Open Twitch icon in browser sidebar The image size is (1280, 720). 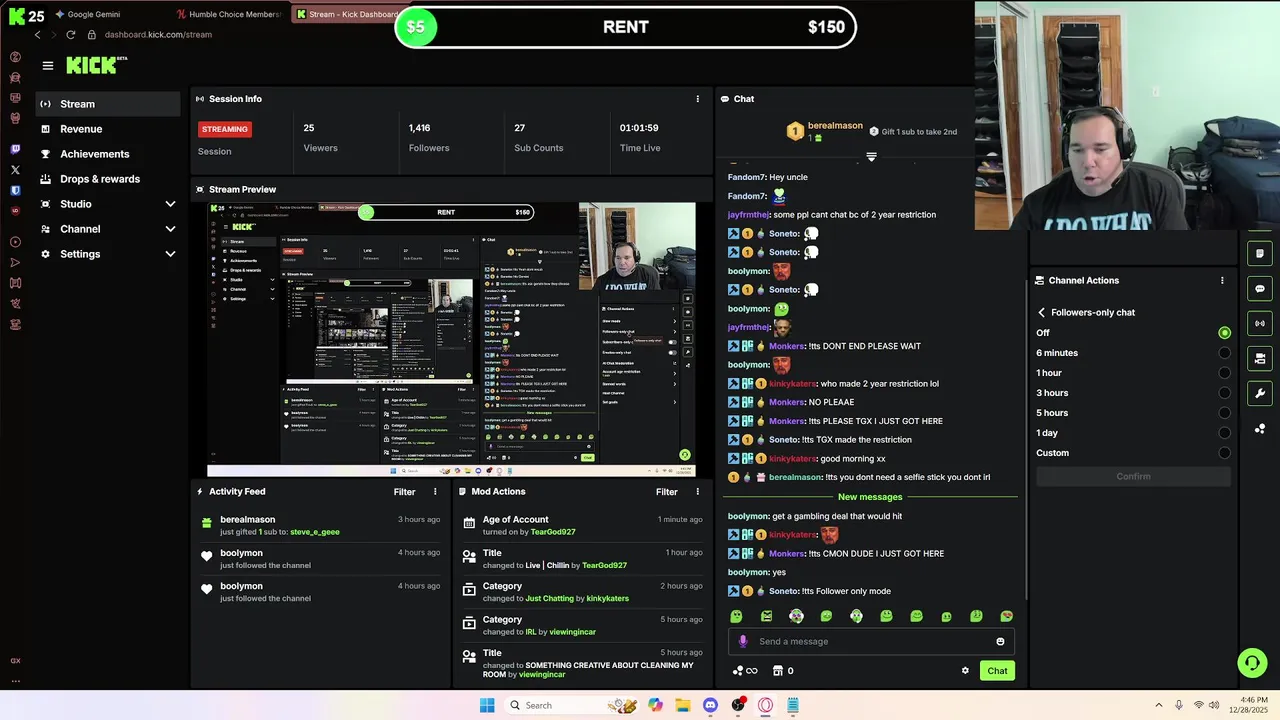(x=15, y=149)
